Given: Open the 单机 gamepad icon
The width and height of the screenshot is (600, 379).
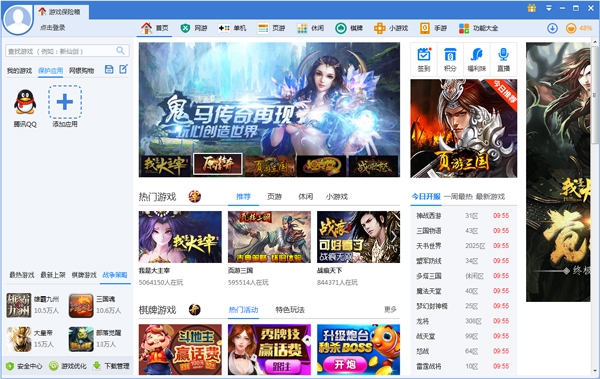Looking at the screenshot, I should [x=224, y=28].
